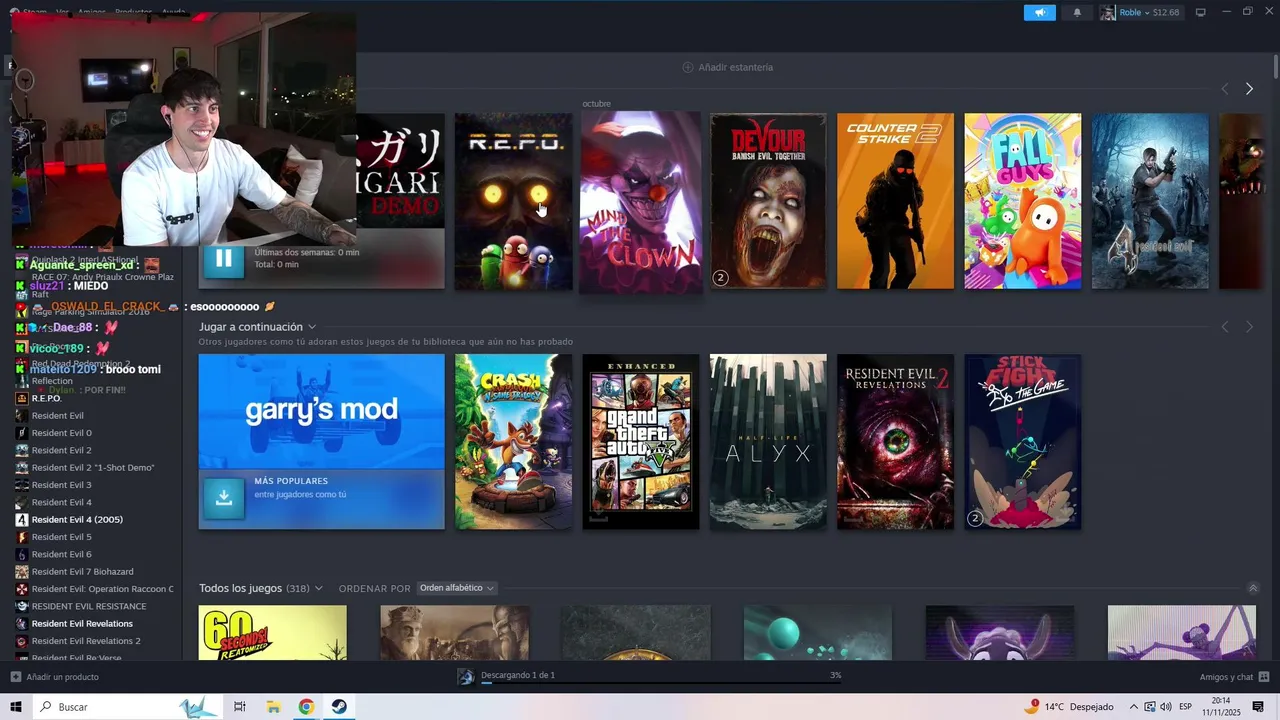This screenshot has width=1280, height=720.
Task: Click the previous arrow on recent games shelf
Action: [1225, 89]
